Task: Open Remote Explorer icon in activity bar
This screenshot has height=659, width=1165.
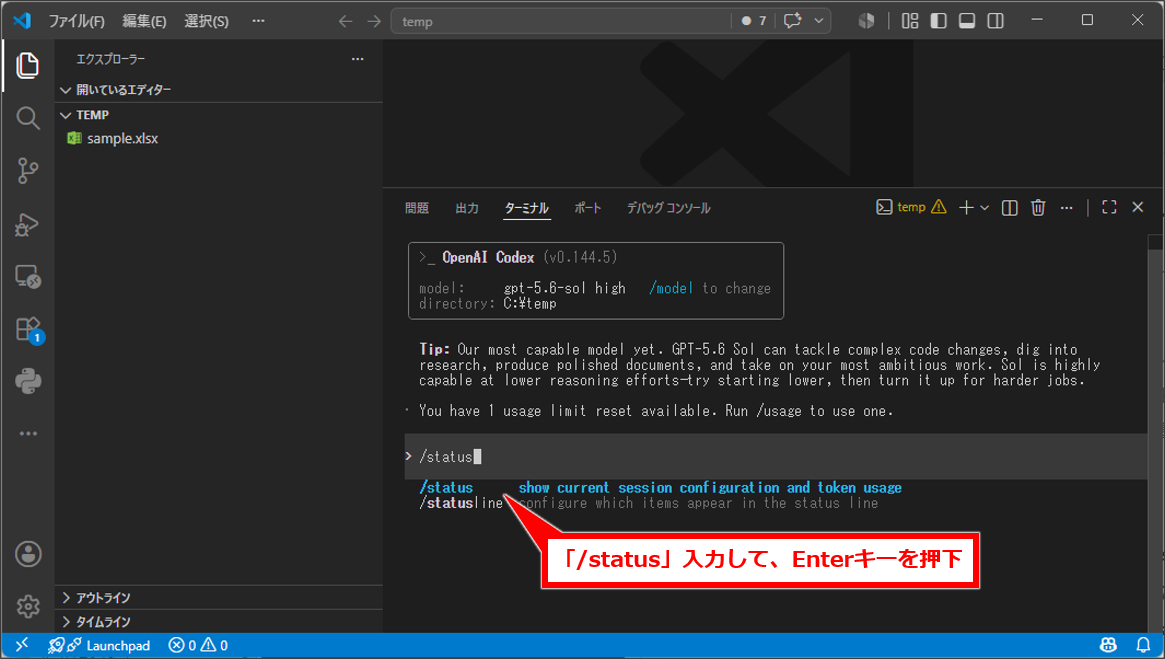Action: tap(27, 277)
